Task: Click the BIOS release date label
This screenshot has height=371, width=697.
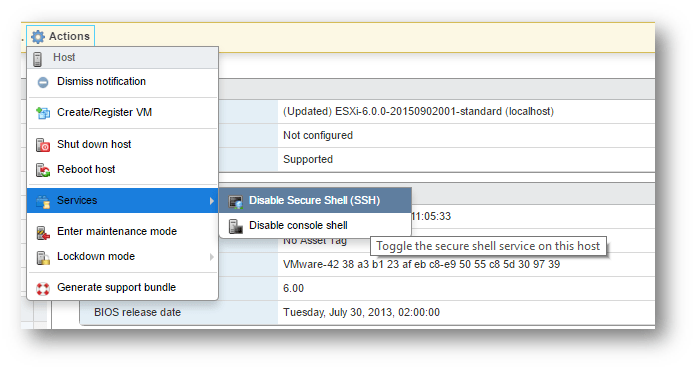Action: click(x=137, y=312)
